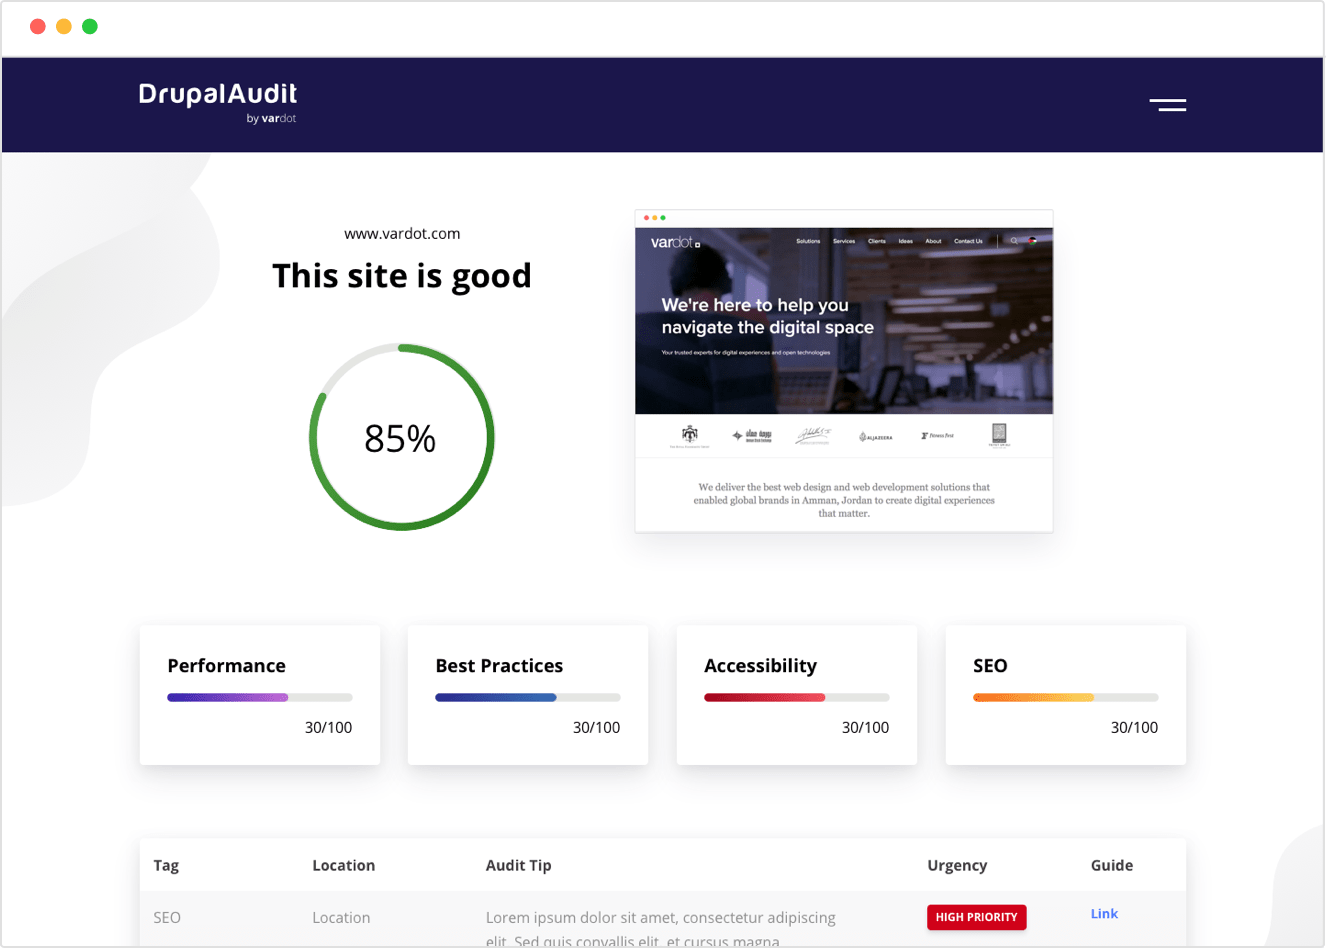Open the hamburger menu icon

pyautogui.click(x=1167, y=105)
